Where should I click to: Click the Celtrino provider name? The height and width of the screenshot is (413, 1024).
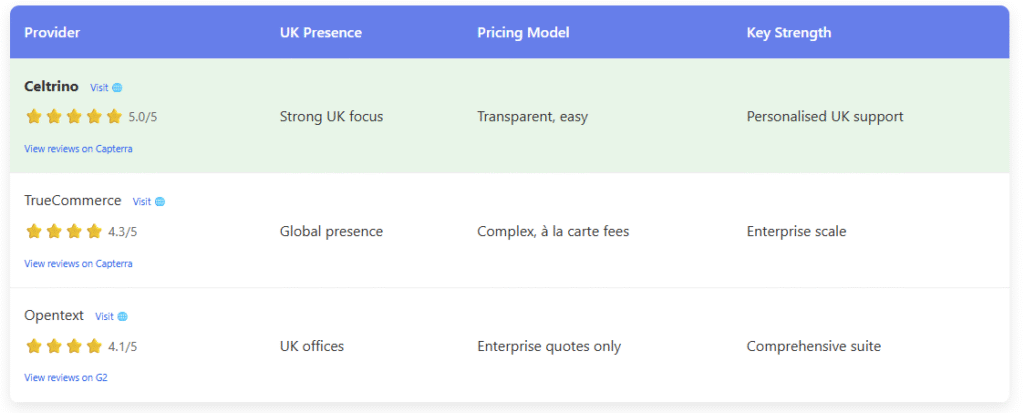point(51,87)
